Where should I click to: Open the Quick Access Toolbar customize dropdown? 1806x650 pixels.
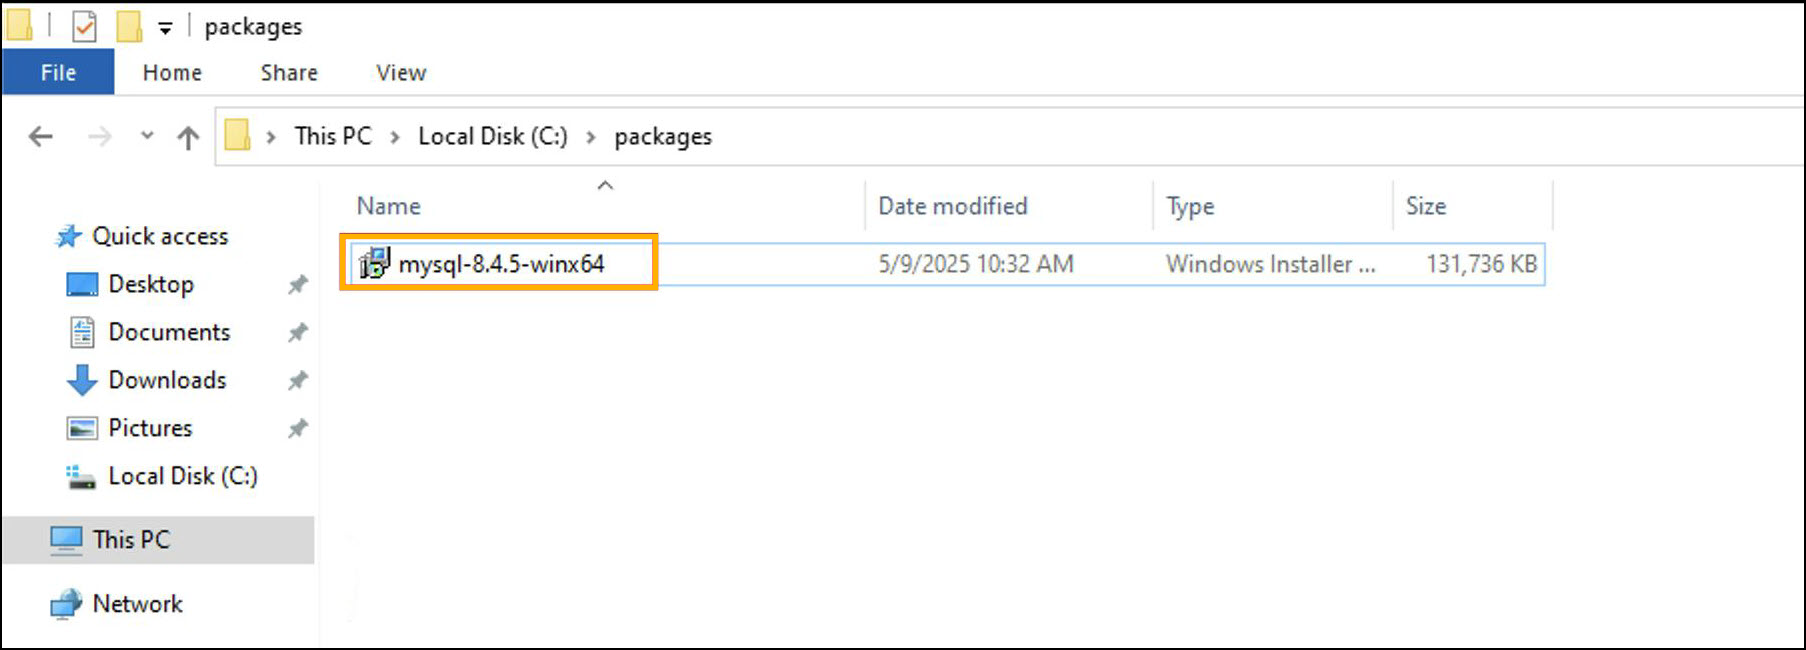[x=165, y=29]
